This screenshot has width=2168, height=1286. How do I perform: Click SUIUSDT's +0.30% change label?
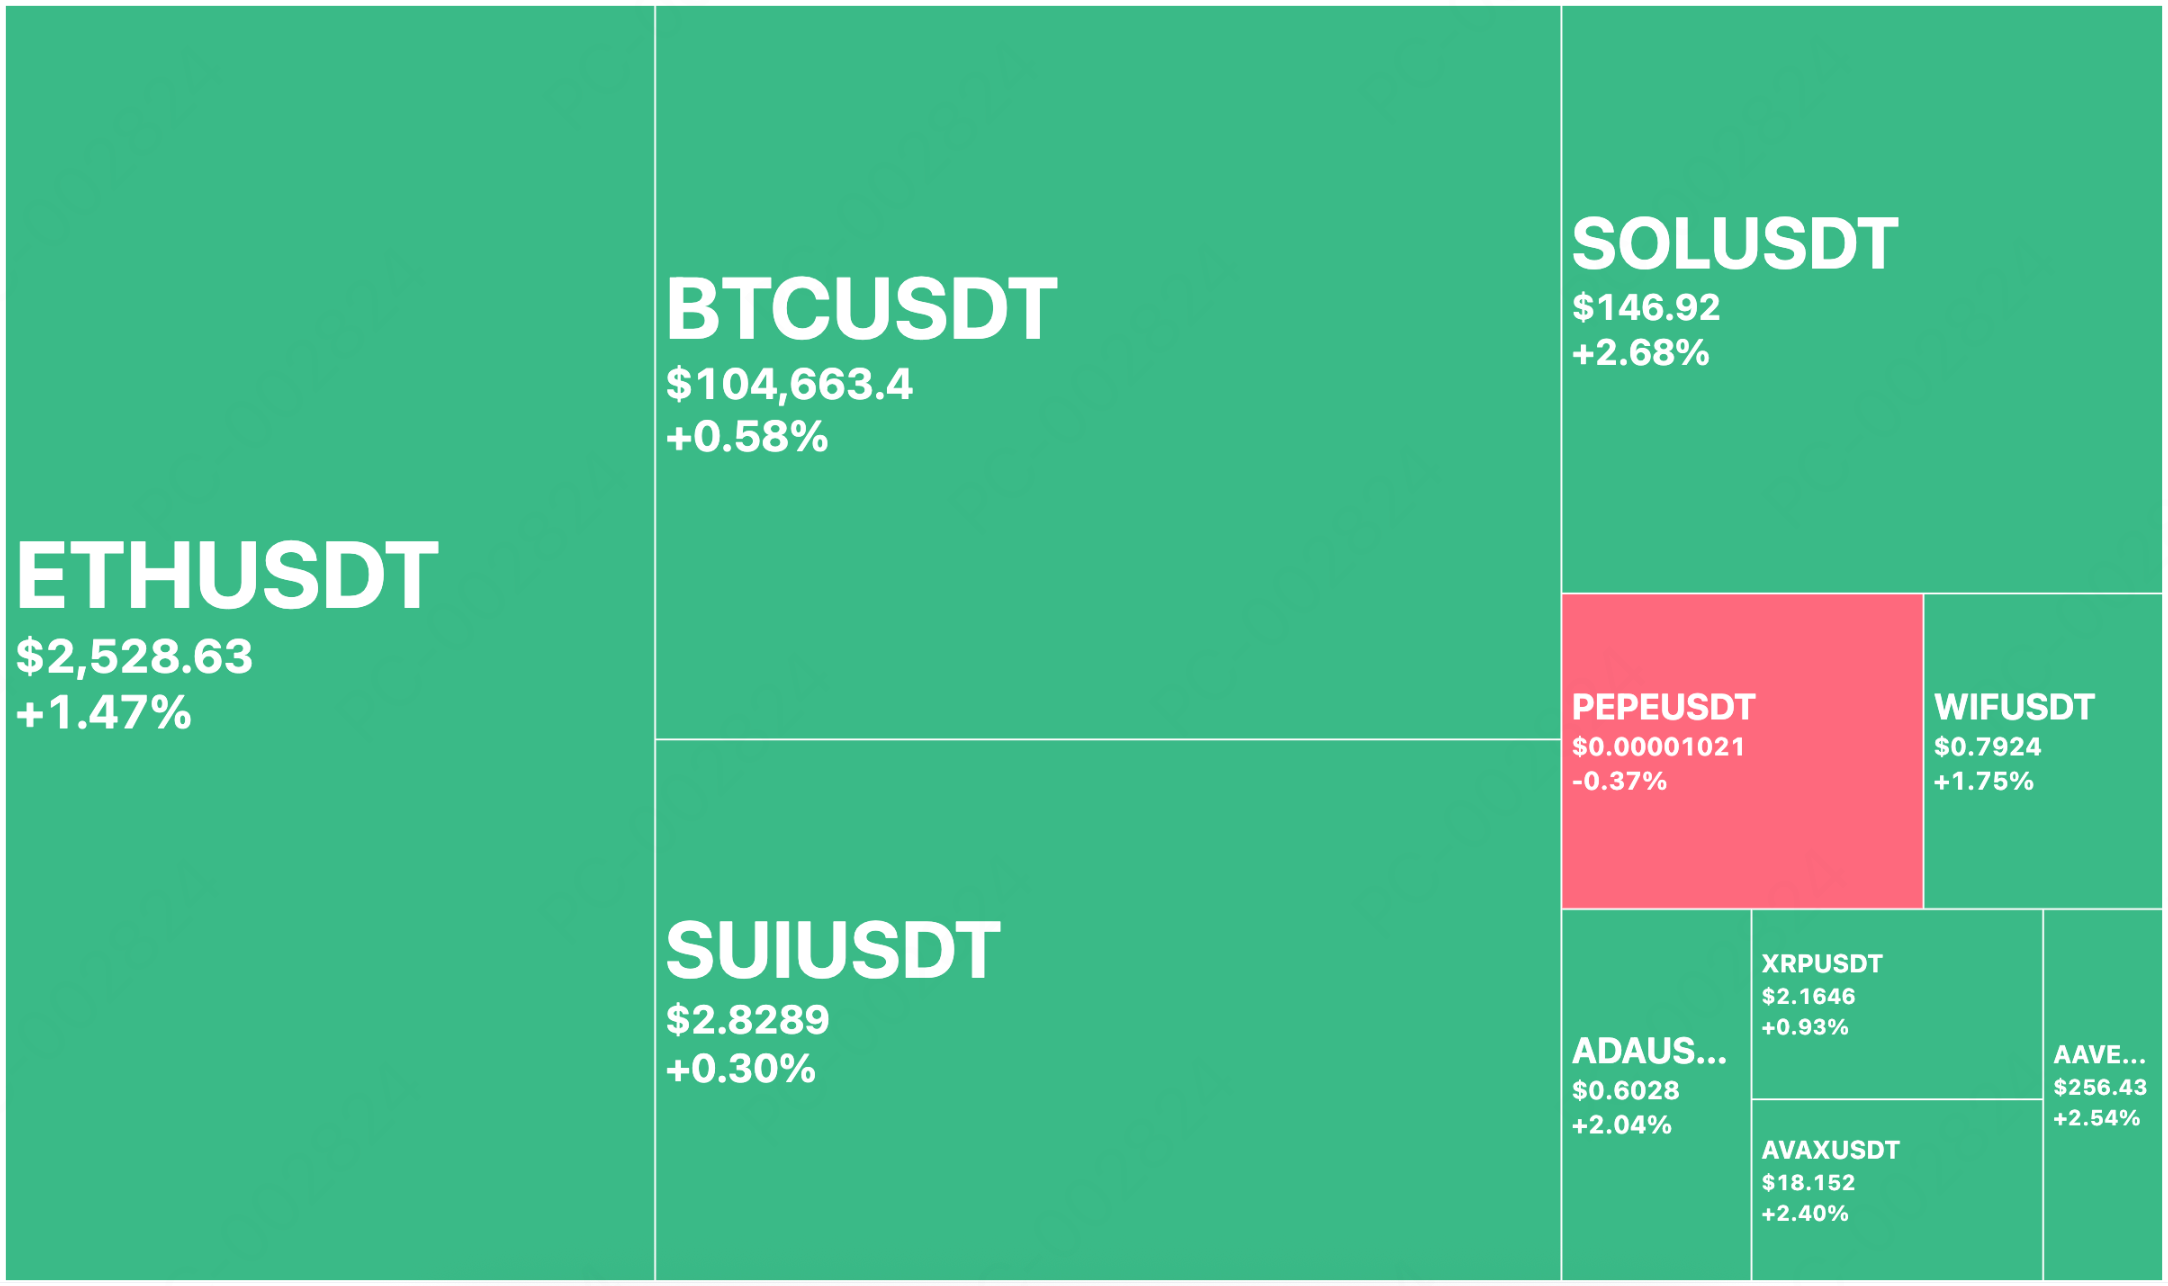click(741, 1069)
